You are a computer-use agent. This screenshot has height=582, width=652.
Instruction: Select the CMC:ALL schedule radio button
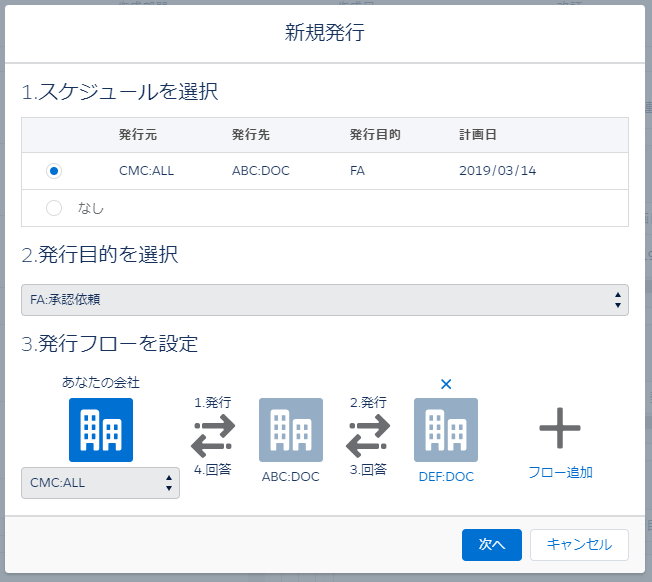54,171
